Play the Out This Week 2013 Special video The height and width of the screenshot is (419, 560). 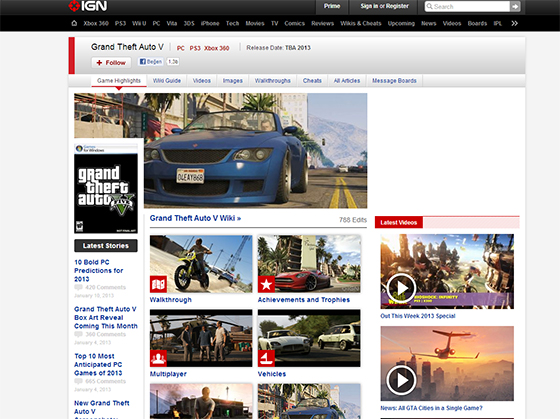click(x=401, y=288)
